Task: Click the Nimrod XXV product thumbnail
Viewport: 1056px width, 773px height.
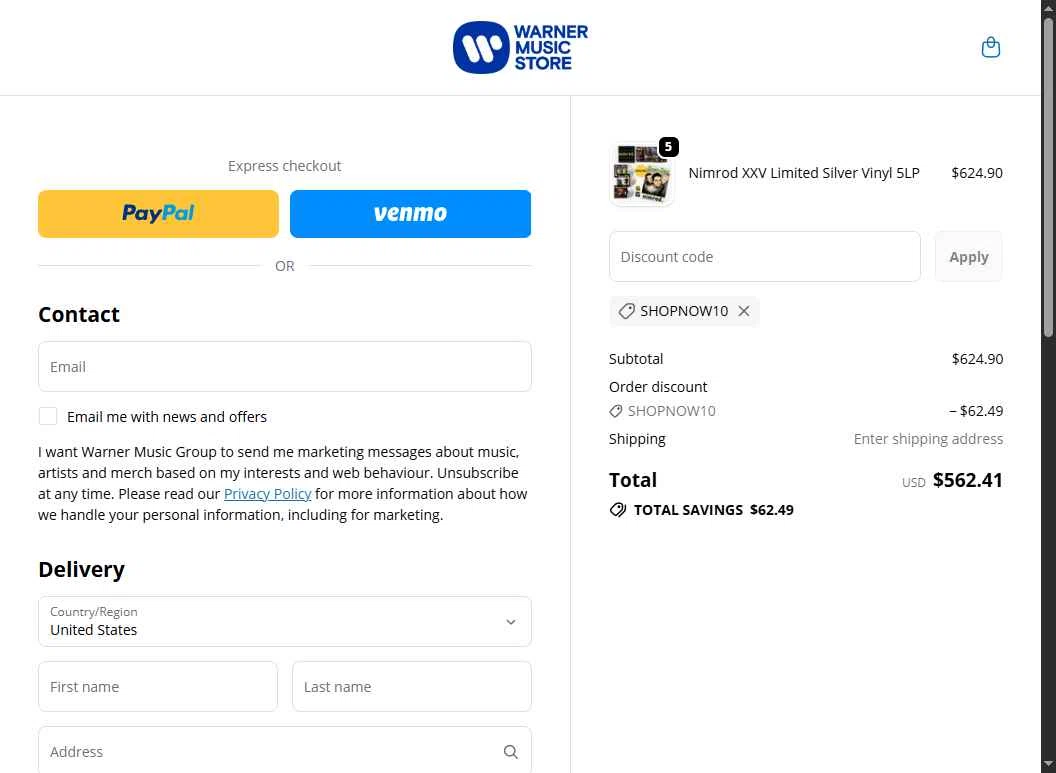Action: click(x=641, y=174)
